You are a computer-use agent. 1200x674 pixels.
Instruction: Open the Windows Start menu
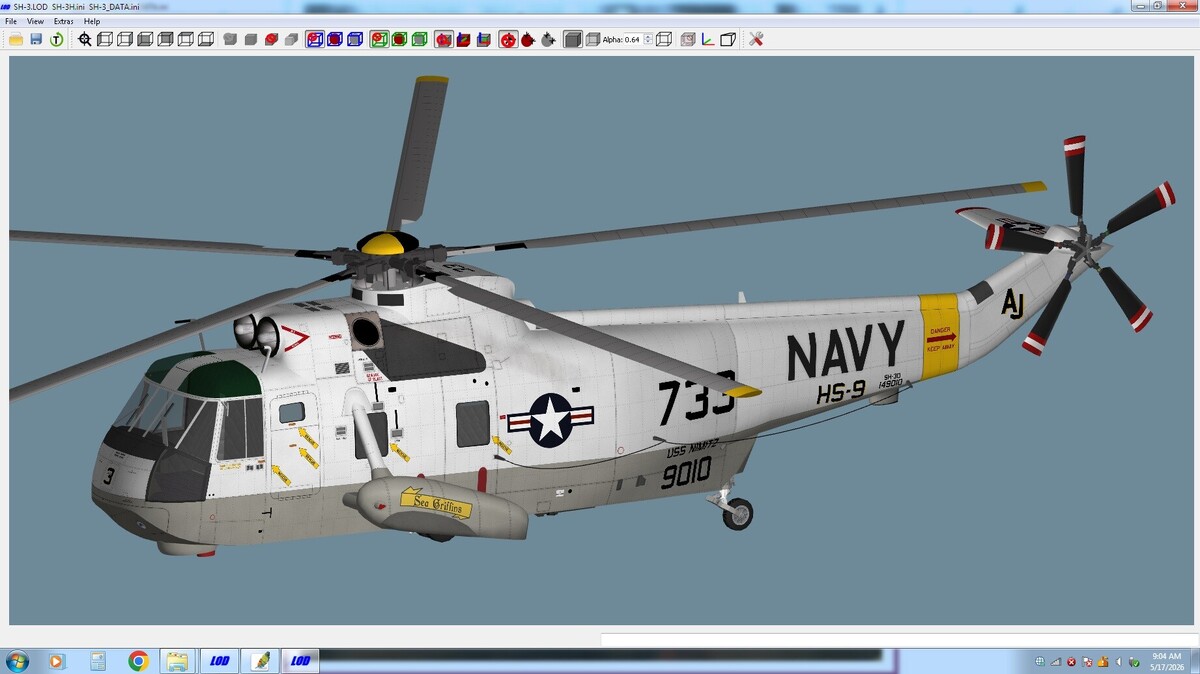(17, 661)
